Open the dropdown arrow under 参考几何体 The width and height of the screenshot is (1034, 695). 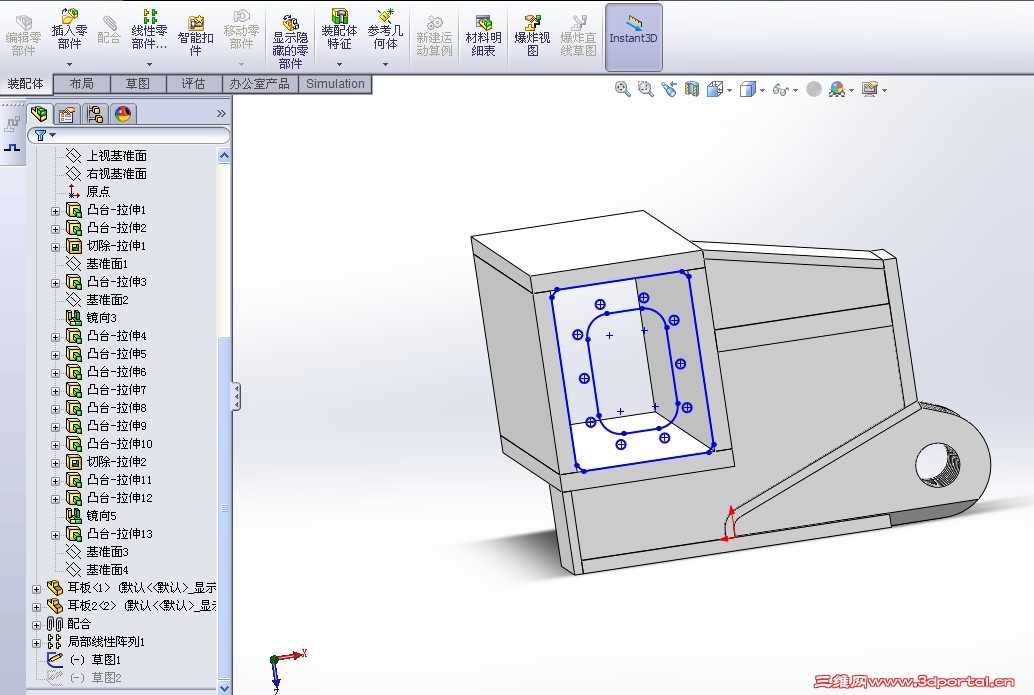coord(385,64)
